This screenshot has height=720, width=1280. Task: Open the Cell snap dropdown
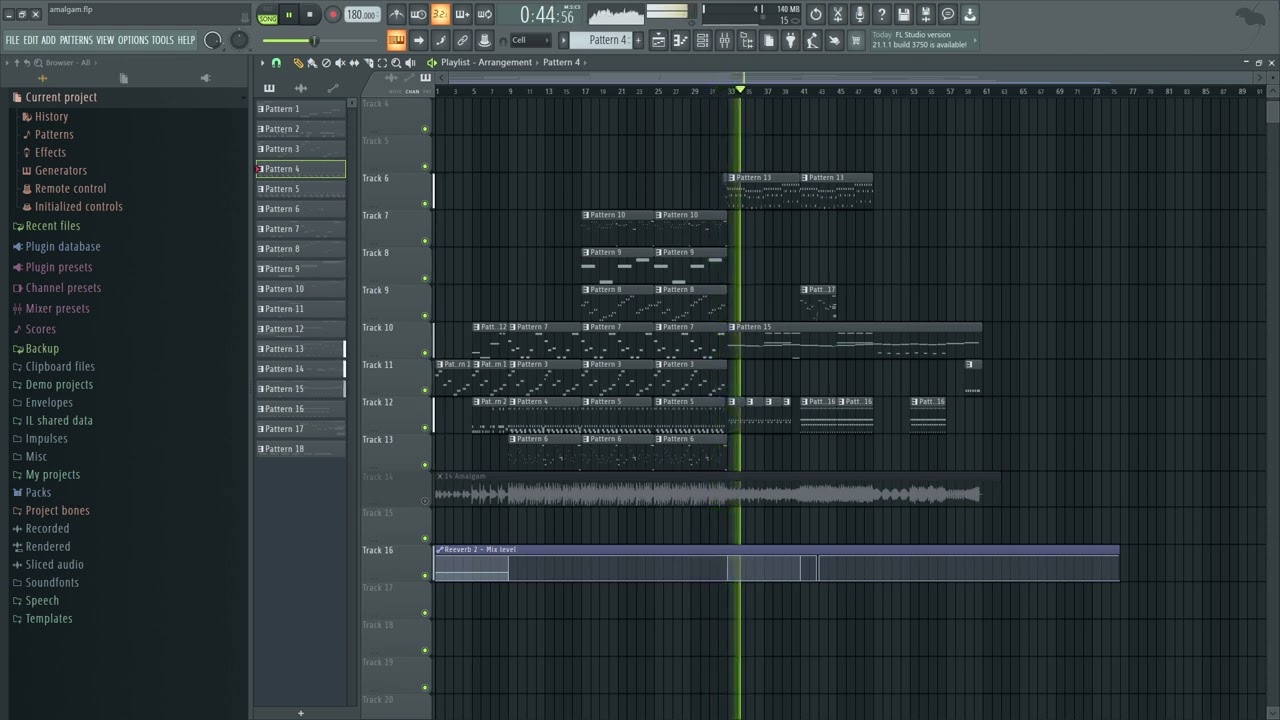tap(529, 40)
